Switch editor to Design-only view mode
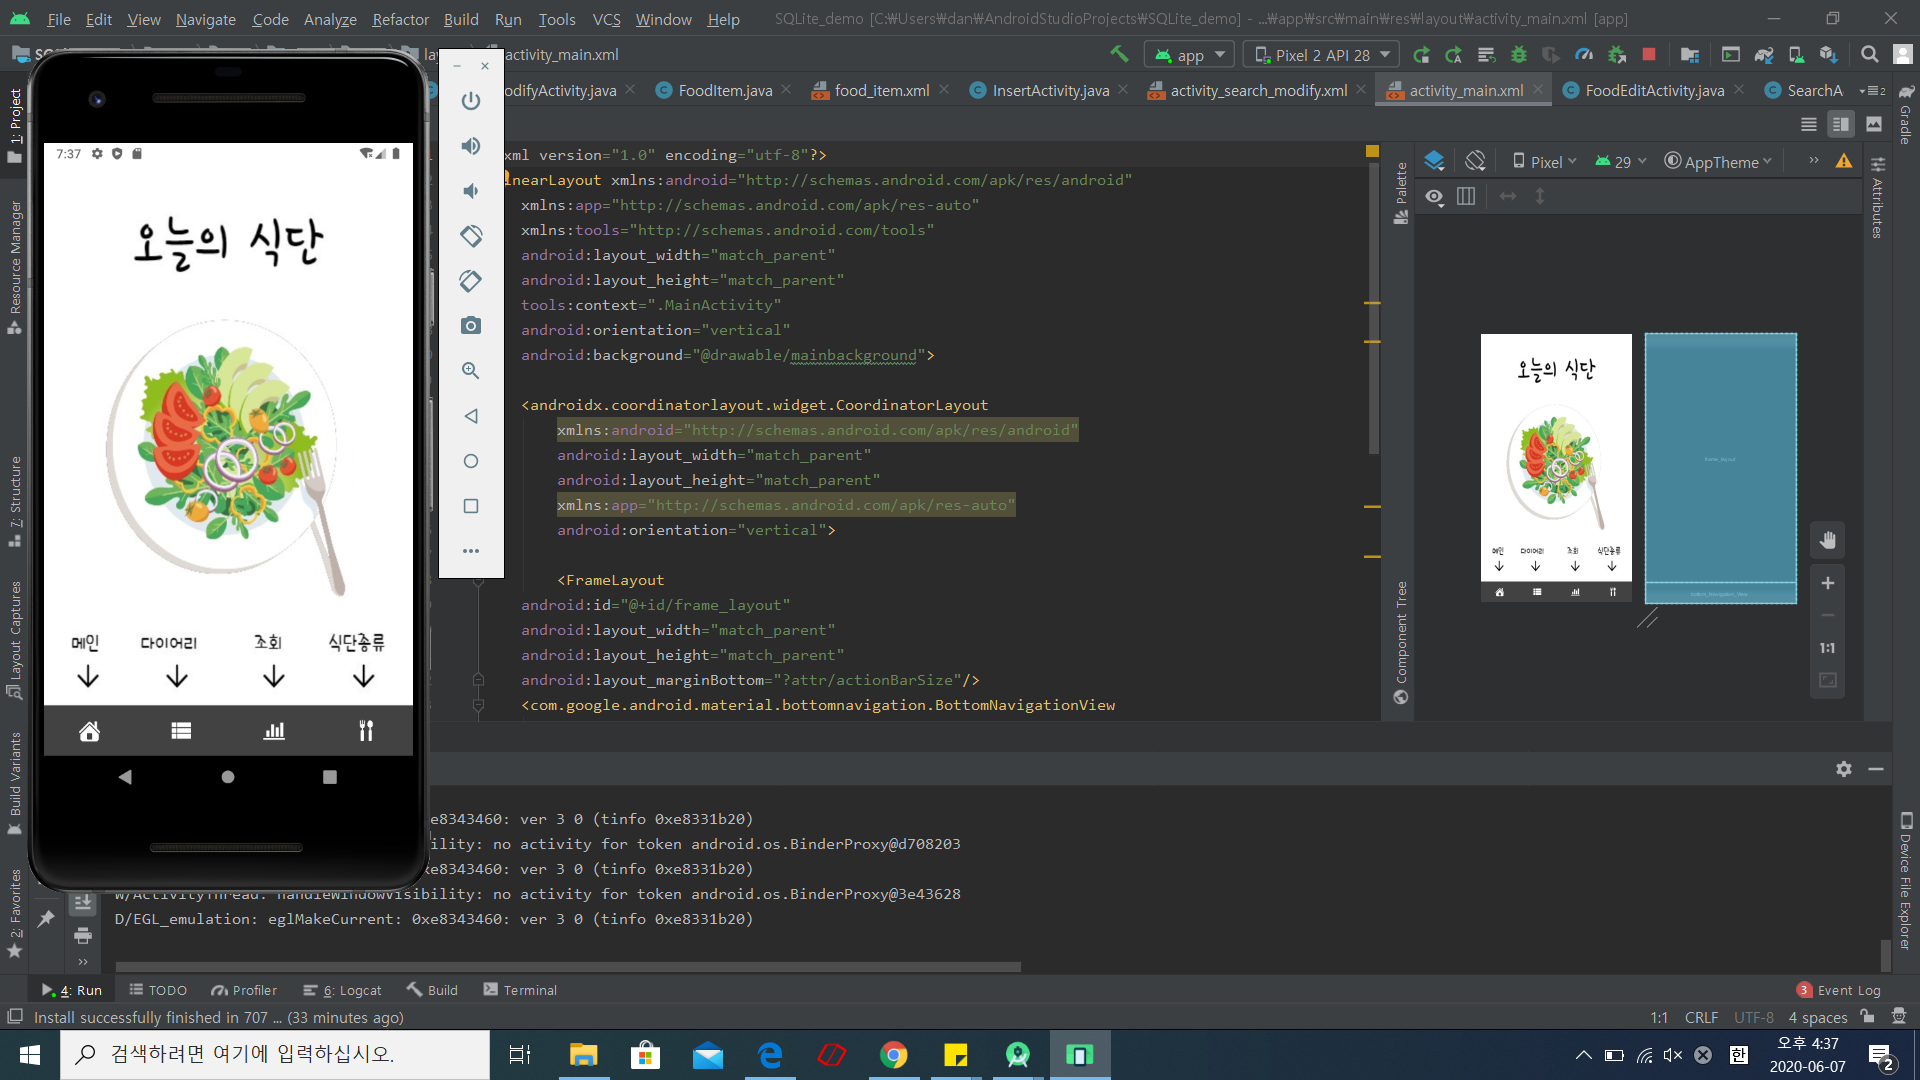The image size is (1920, 1080). click(x=1874, y=124)
